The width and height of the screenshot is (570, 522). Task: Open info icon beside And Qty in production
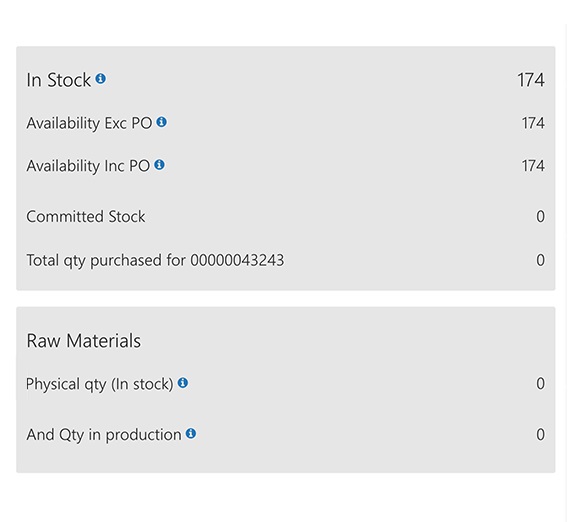pyautogui.click(x=191, y=433)
